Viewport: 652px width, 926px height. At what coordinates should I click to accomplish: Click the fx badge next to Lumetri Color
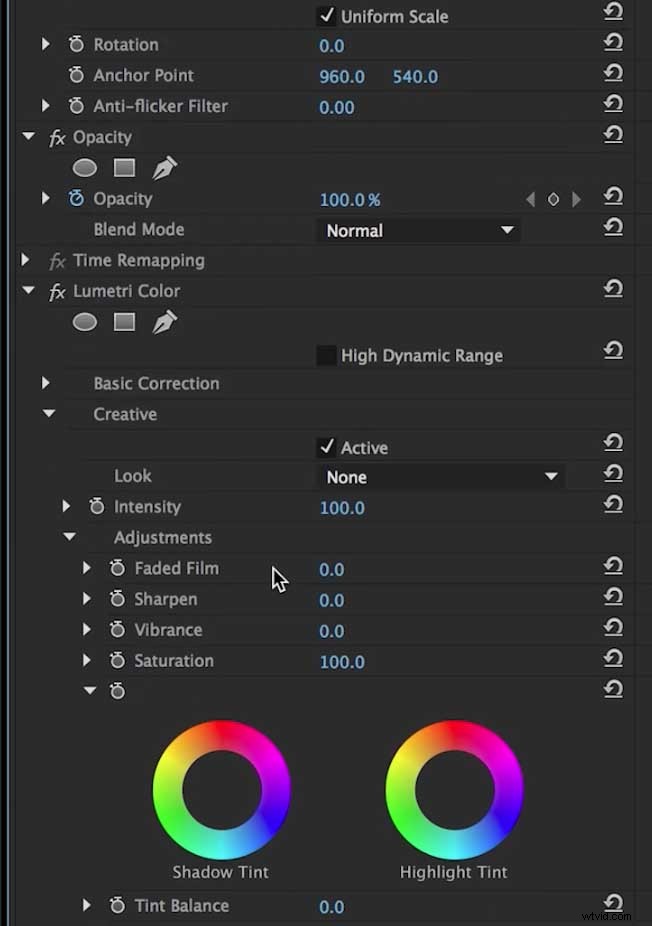pos(57,290)
